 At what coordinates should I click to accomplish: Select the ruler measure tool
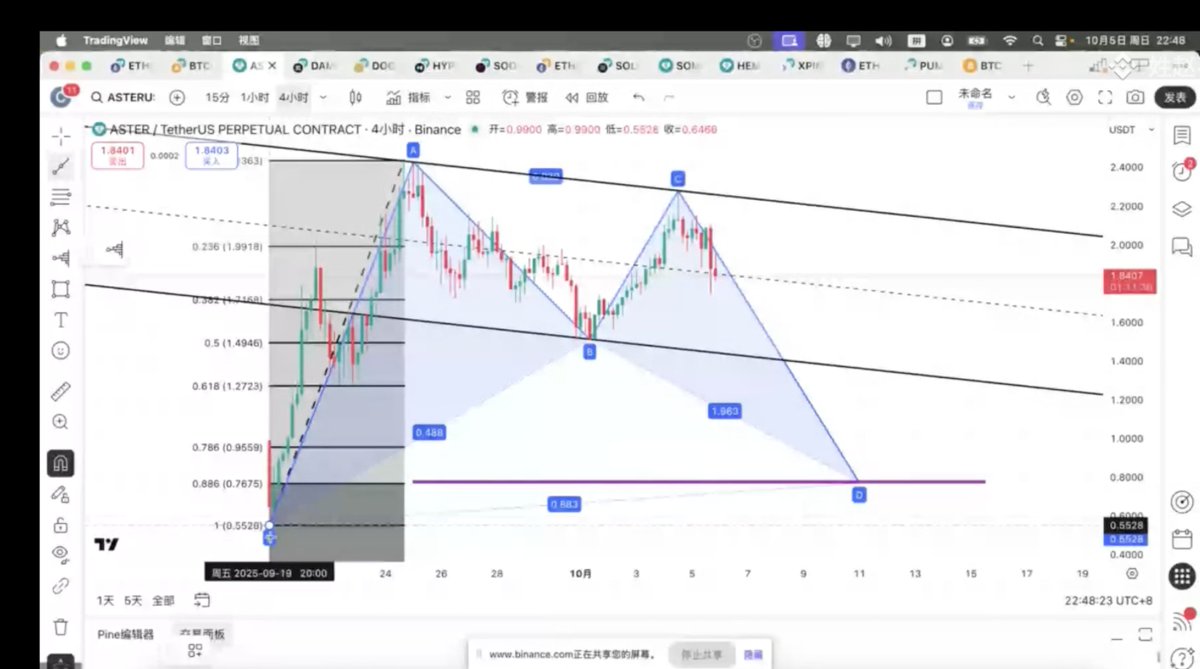(x=60, y=391)
